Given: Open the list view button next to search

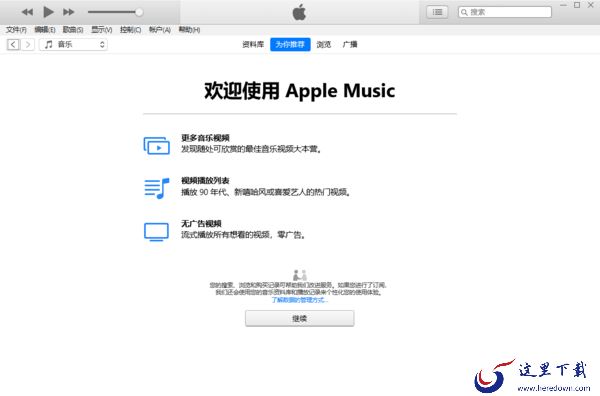Looking at the screenshot, I should pyautogui.click(x=437, y=12).
